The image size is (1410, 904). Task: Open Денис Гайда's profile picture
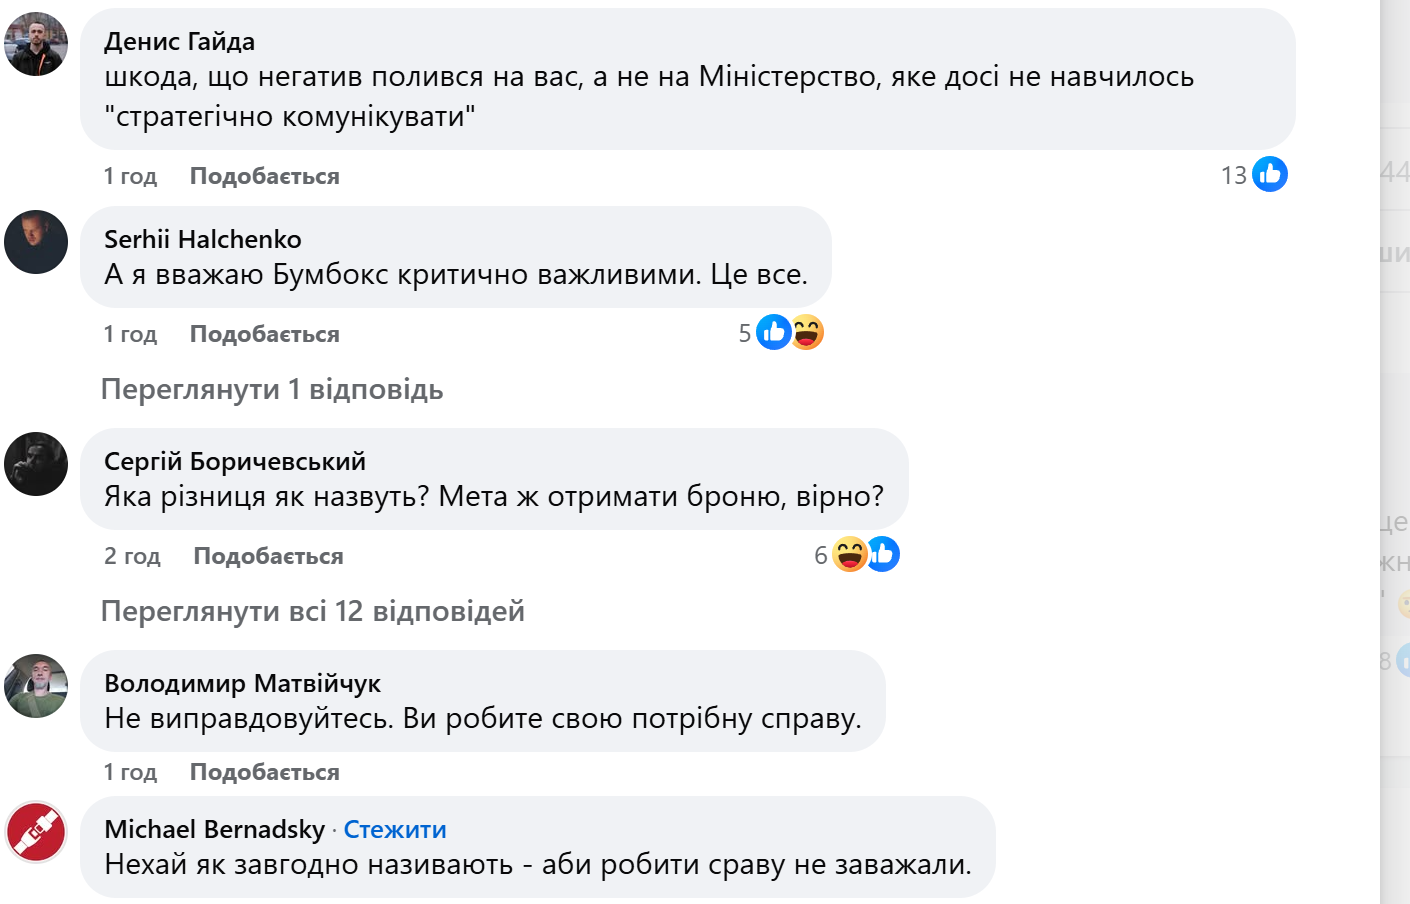(x=36, y=44)
